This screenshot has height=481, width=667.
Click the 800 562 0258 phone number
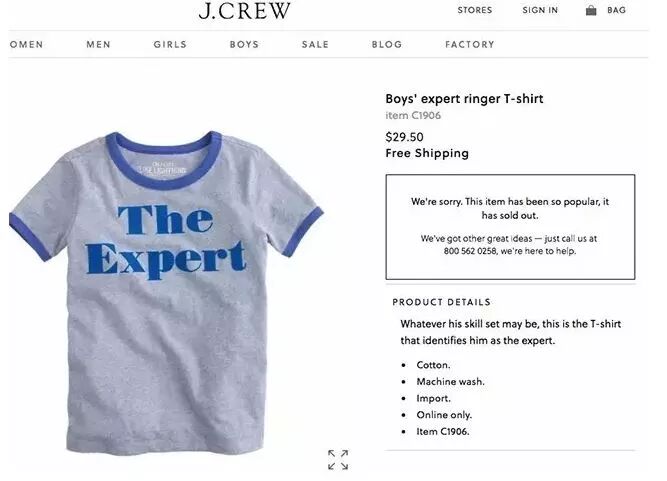[470, 251]
